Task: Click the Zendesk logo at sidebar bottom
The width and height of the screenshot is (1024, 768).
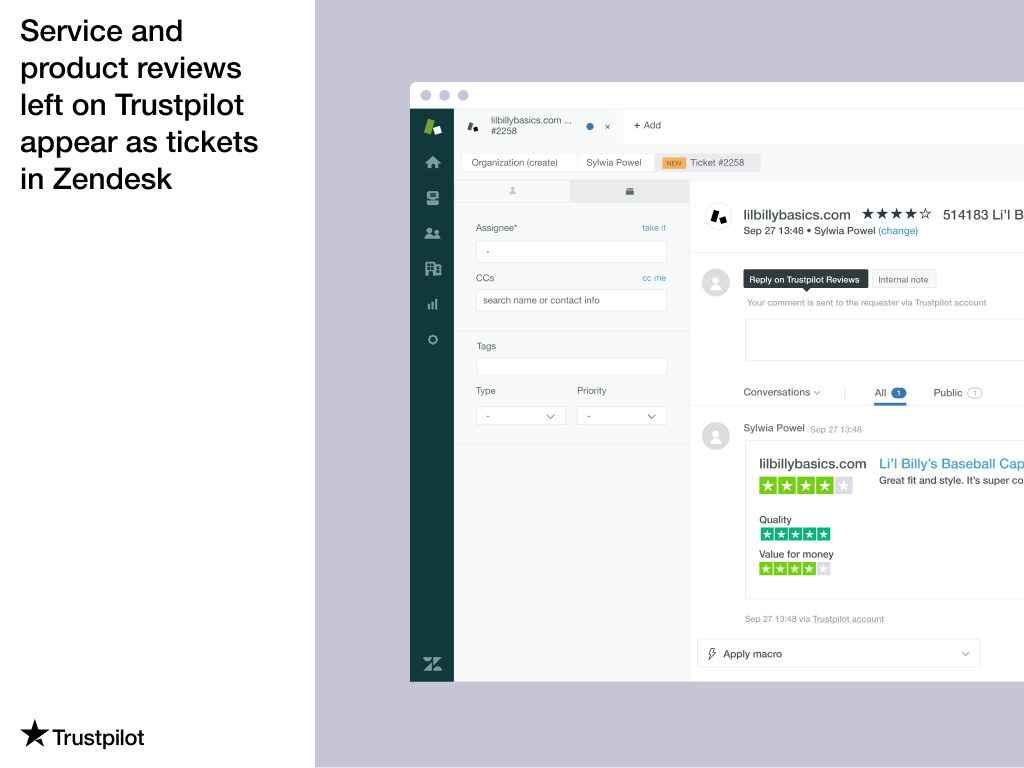Action: 432,663
